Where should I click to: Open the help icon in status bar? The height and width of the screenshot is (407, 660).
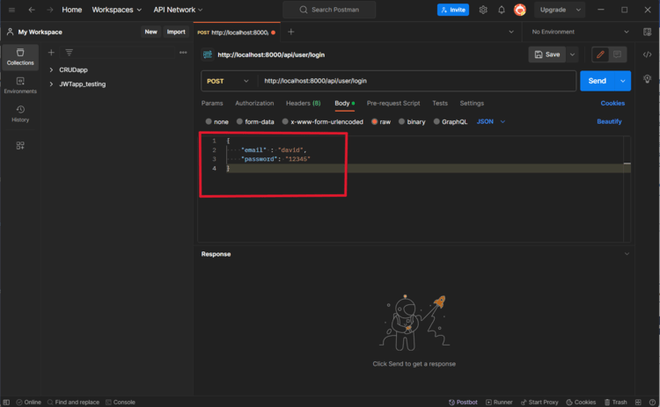click(652, 402)
